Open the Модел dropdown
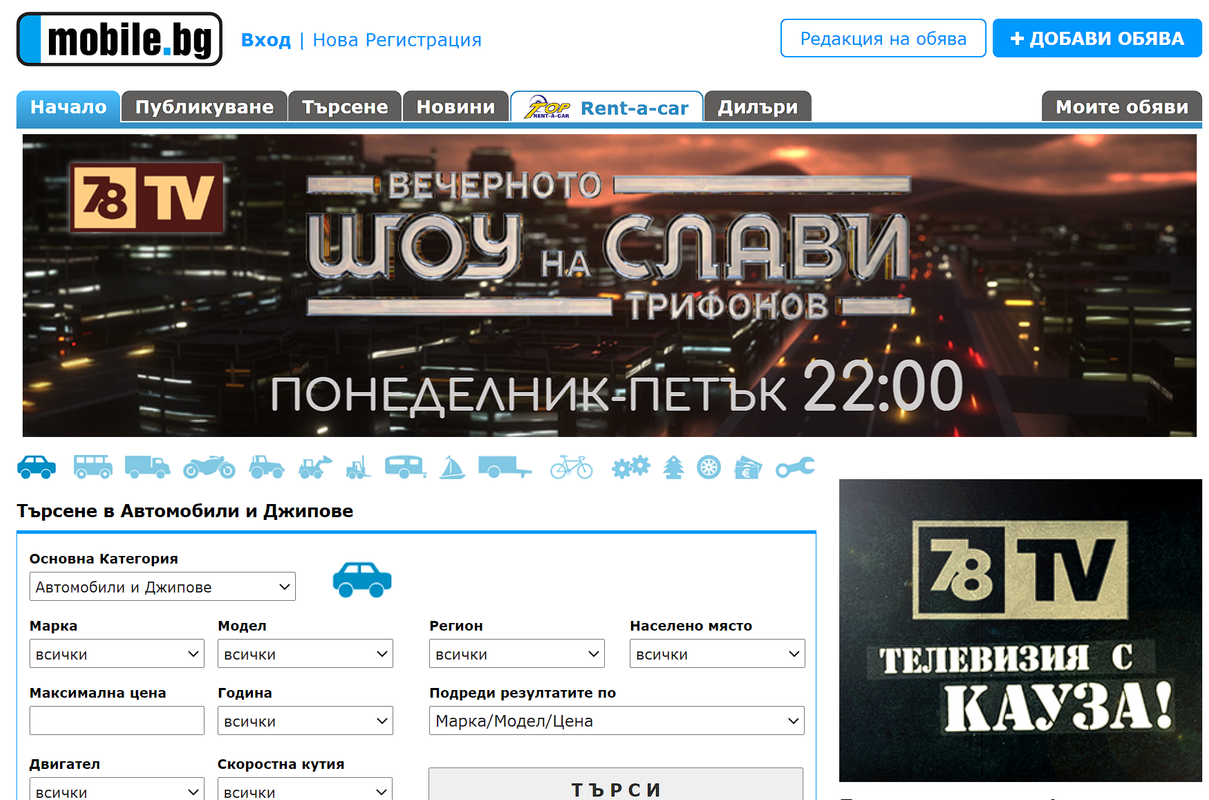 305,654
